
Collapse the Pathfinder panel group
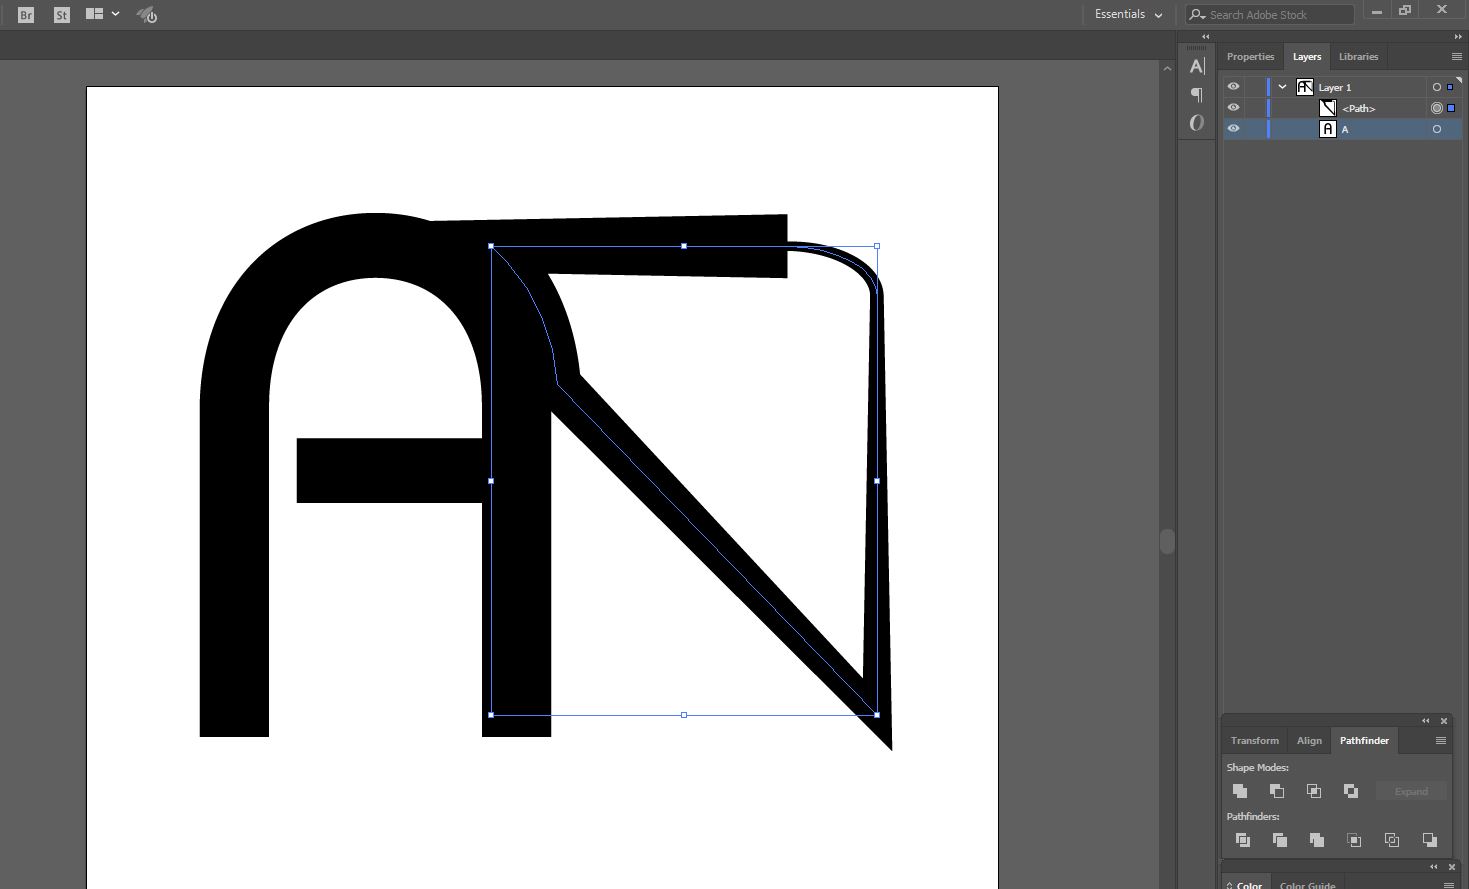pyautogui.click(x=1426, y=721)
